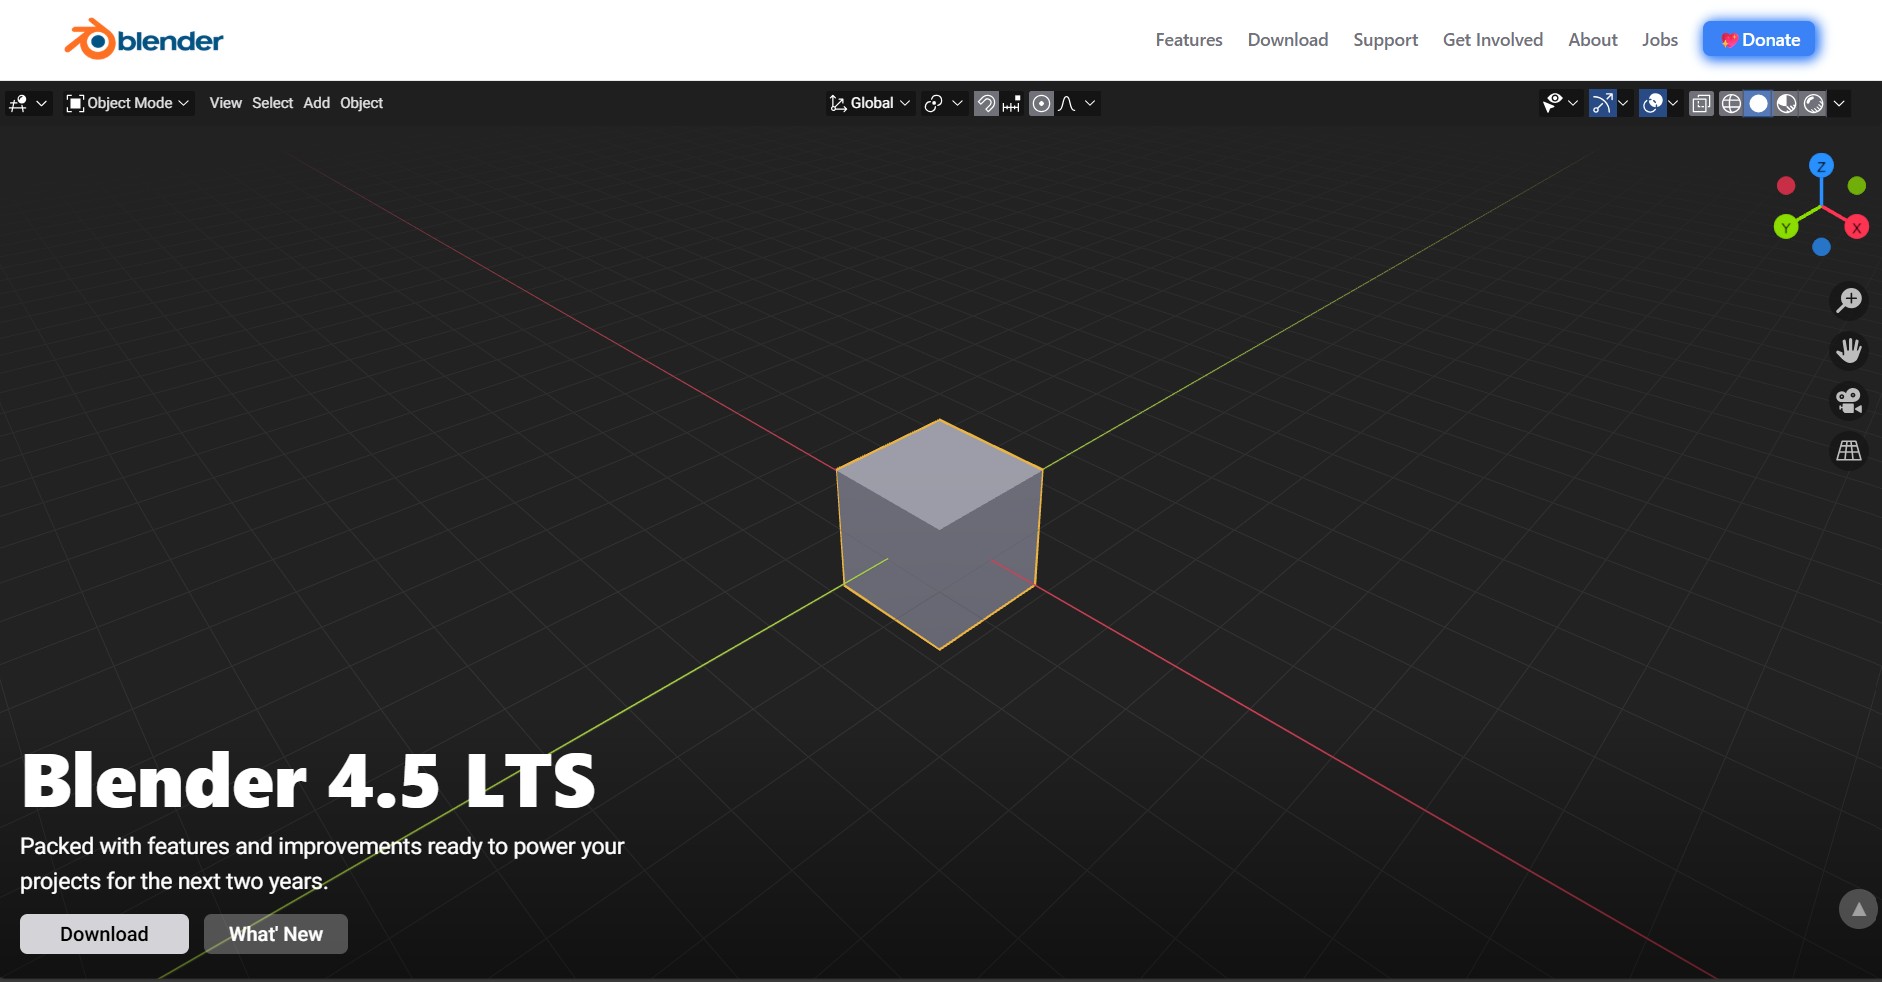Open the Object Mode dropdown
Screen dimensions: 1882x982
click(127, 103)
